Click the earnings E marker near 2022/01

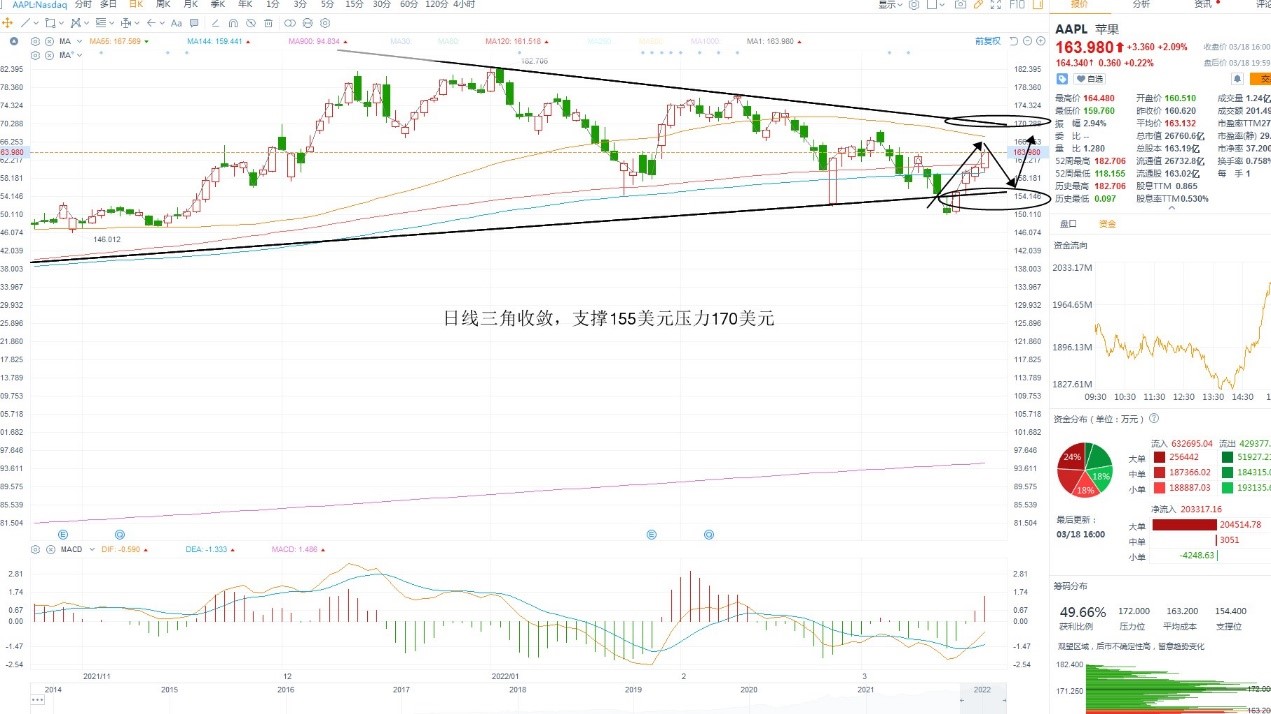click(651, 535)
